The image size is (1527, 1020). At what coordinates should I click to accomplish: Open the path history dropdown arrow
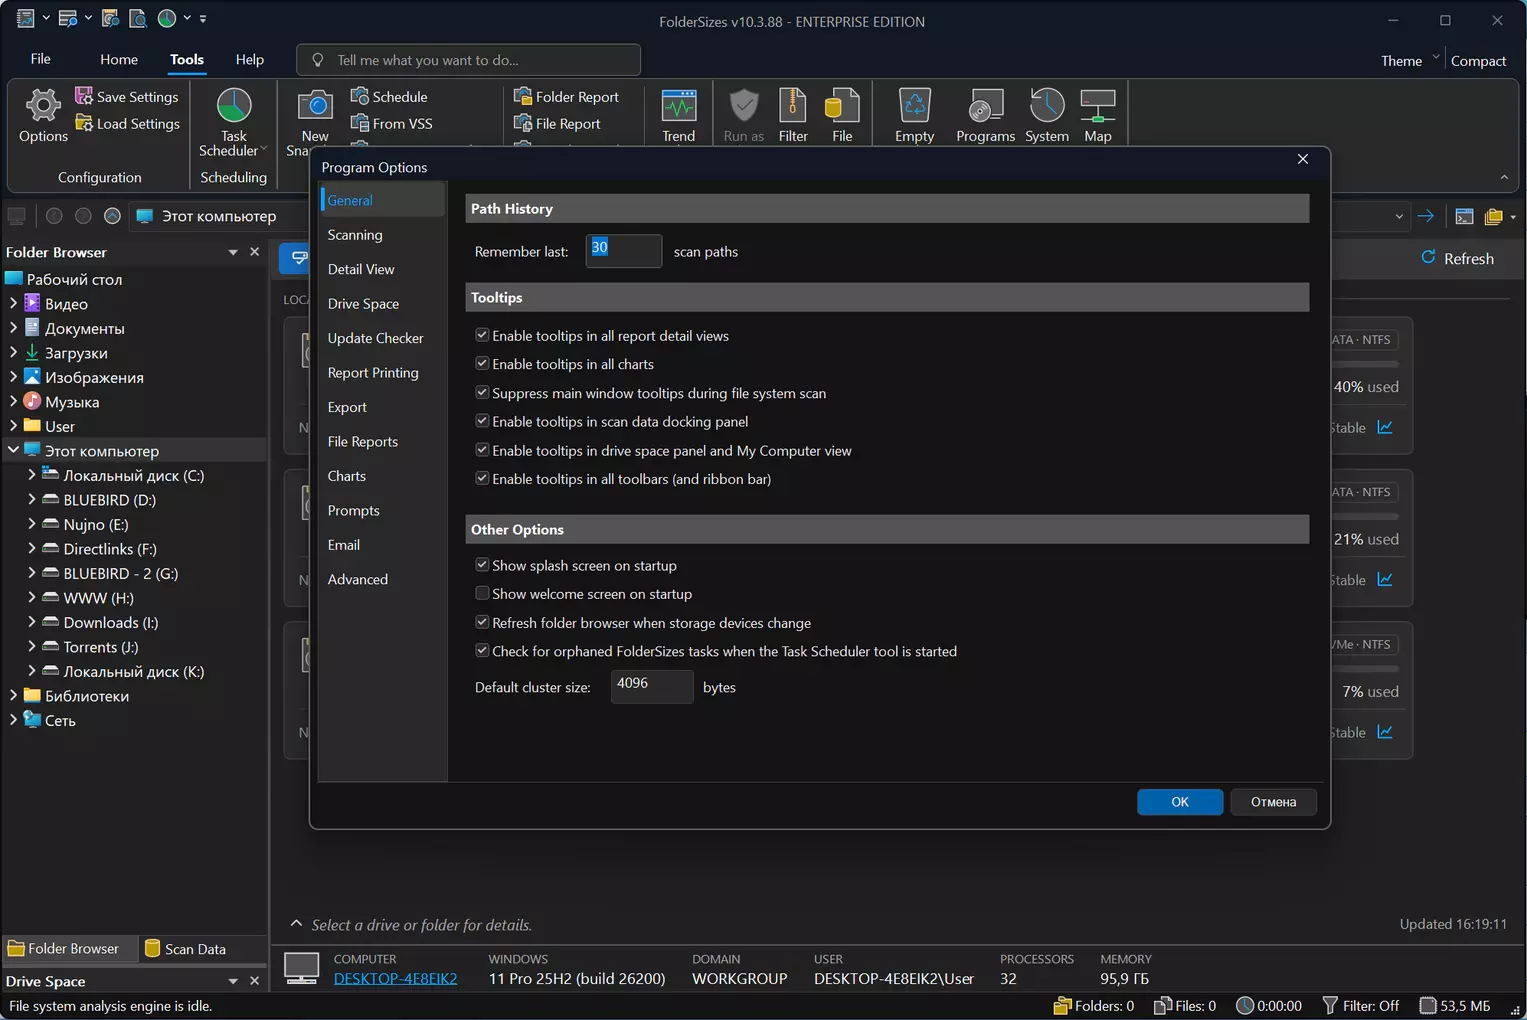[x=1398, y=216]
